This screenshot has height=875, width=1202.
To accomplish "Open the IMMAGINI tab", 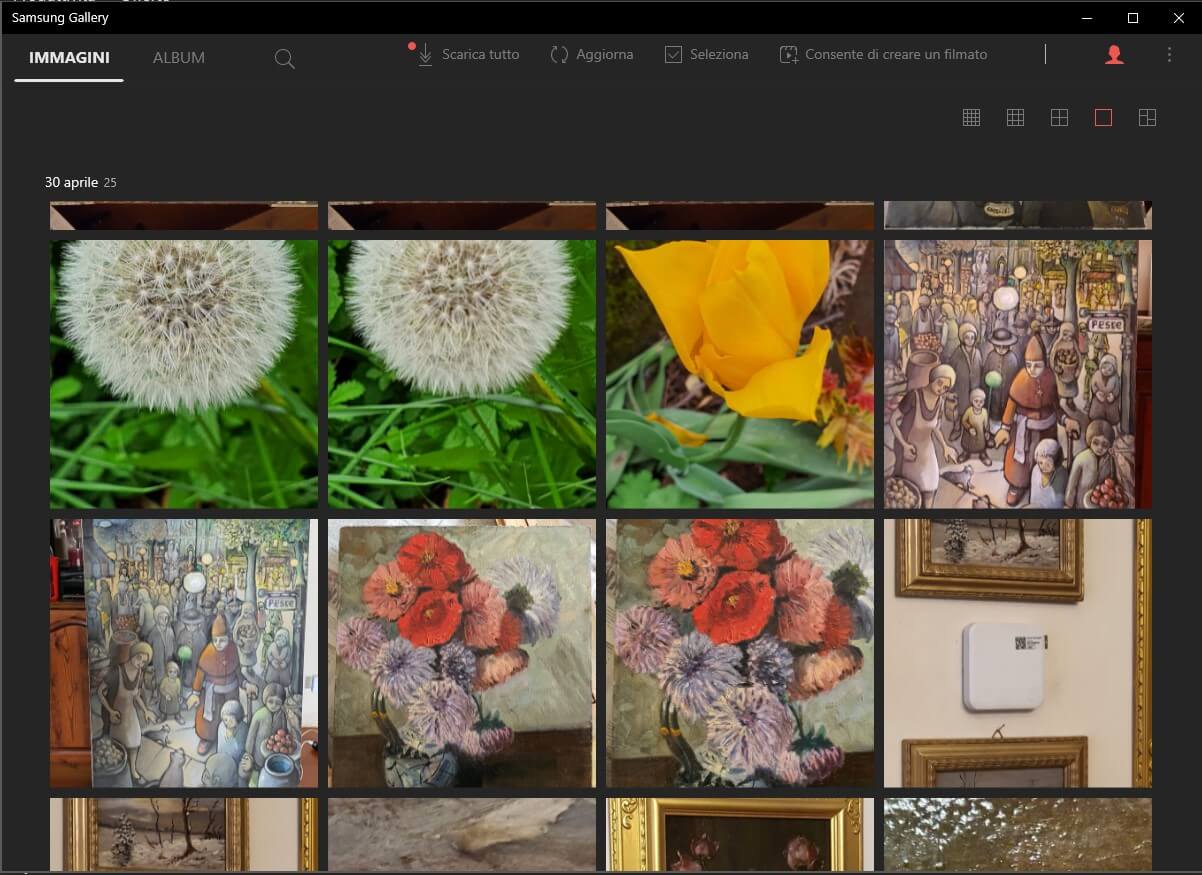I will click(x=69, y=58).
